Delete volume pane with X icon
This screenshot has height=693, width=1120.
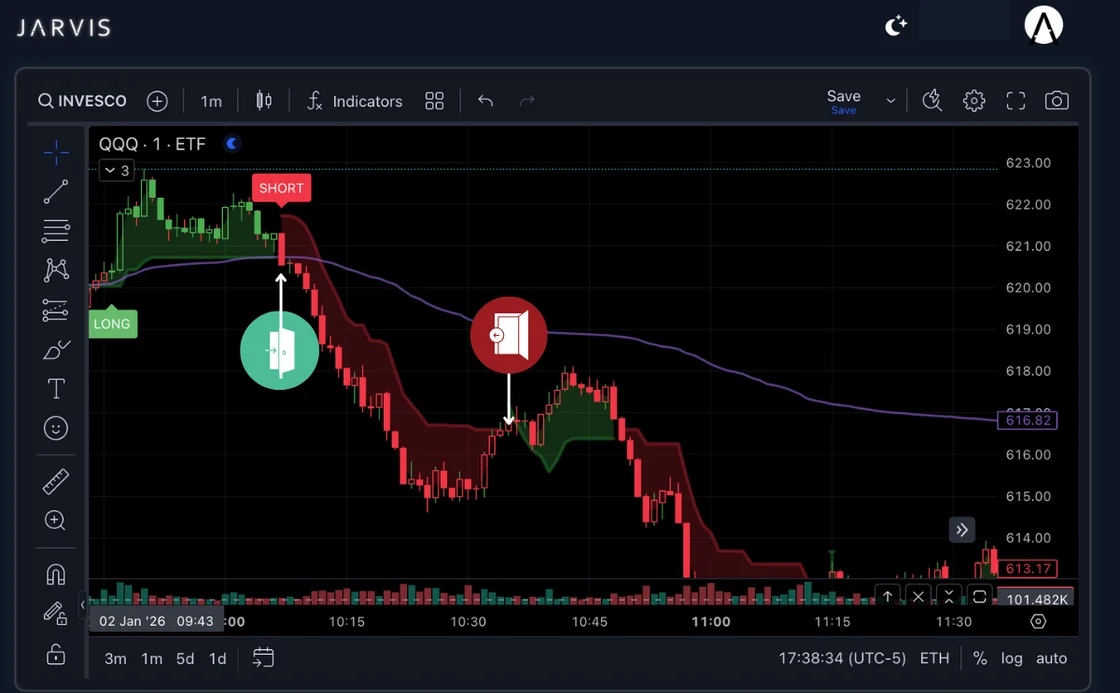pos(919,596)
